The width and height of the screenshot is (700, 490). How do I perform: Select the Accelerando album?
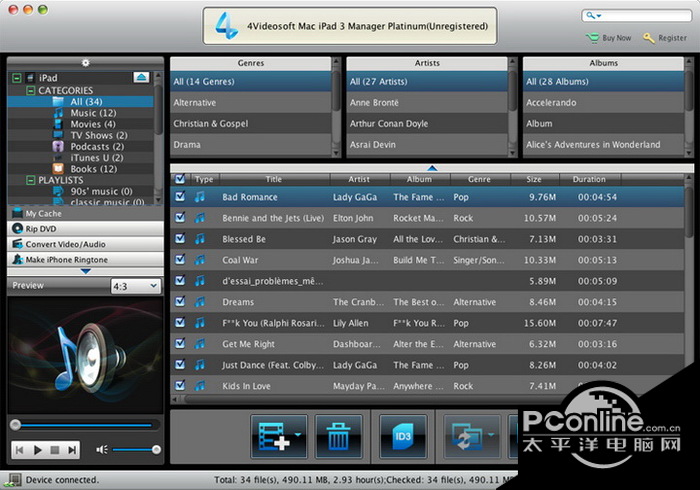(x=604, y=103)
